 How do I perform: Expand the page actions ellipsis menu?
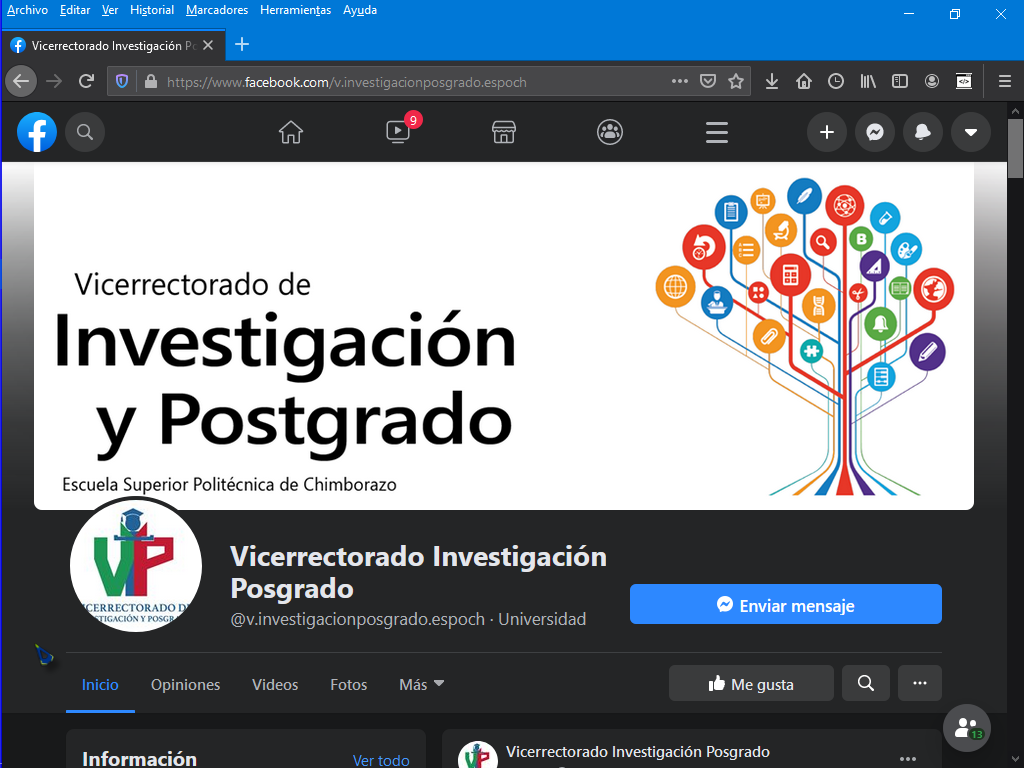click(x=920, y=684)
